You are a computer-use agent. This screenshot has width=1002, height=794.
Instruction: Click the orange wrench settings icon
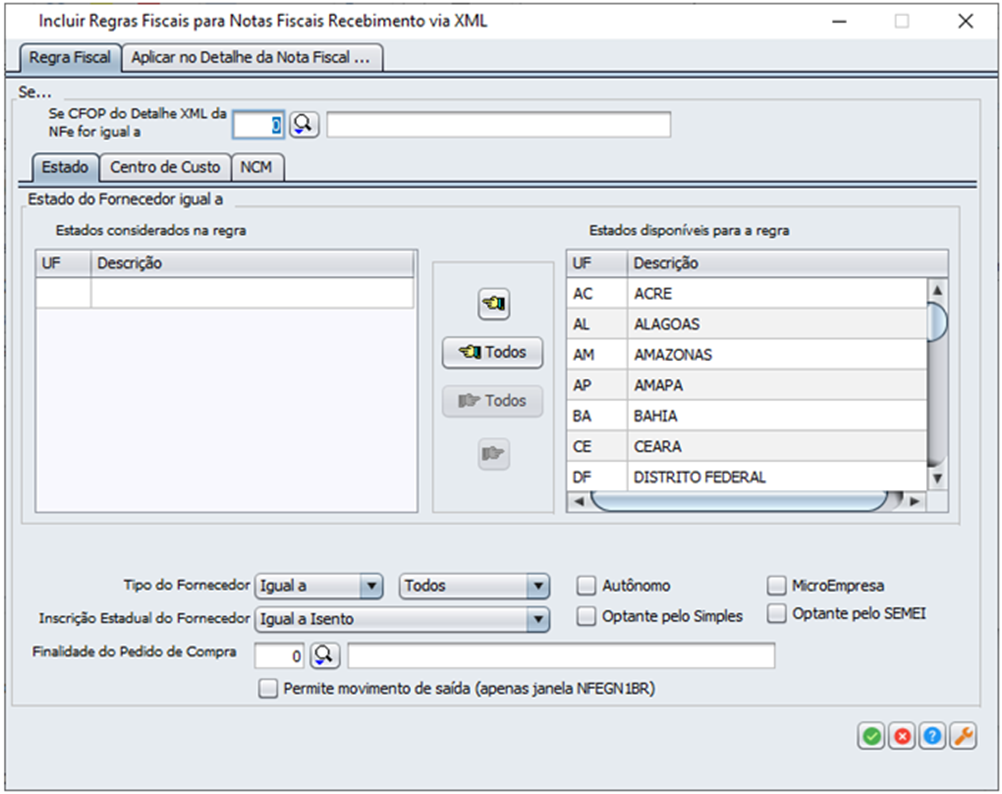(963, 736)
